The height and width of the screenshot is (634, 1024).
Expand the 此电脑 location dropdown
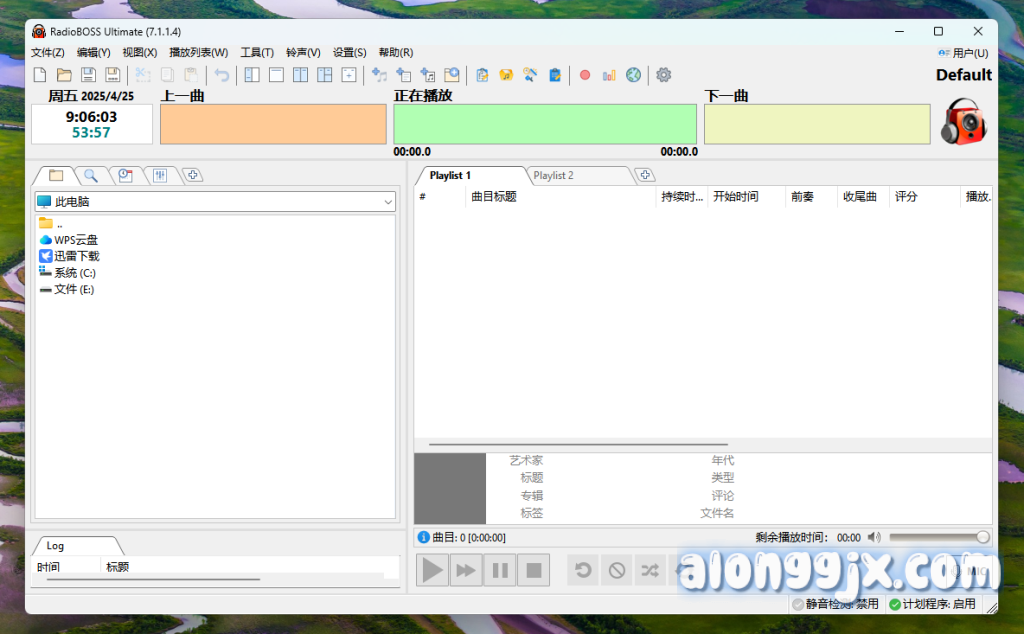click(388, 202)
